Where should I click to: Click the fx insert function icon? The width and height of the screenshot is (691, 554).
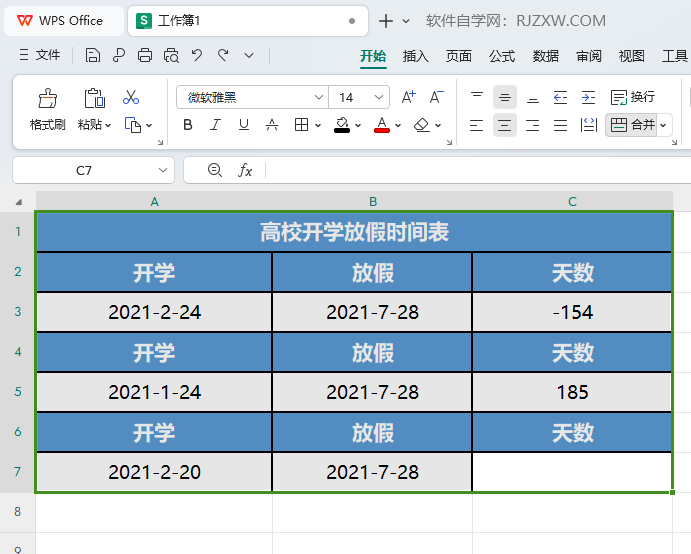click(x=245, y=170)
